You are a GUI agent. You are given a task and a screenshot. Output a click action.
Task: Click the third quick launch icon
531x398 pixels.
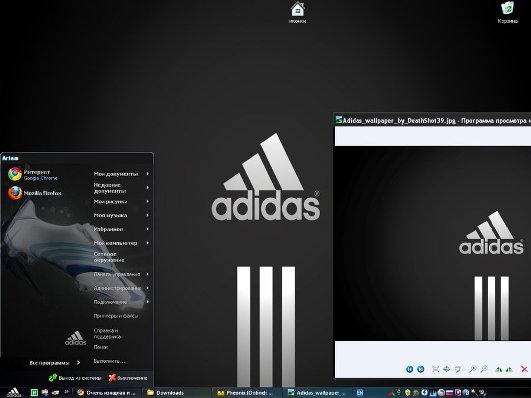point(56,393)
